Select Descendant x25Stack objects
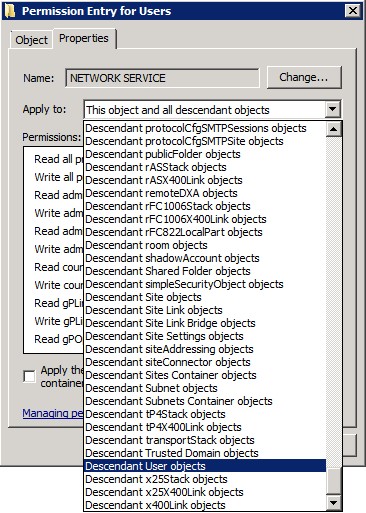 click(x=205, y=479)
